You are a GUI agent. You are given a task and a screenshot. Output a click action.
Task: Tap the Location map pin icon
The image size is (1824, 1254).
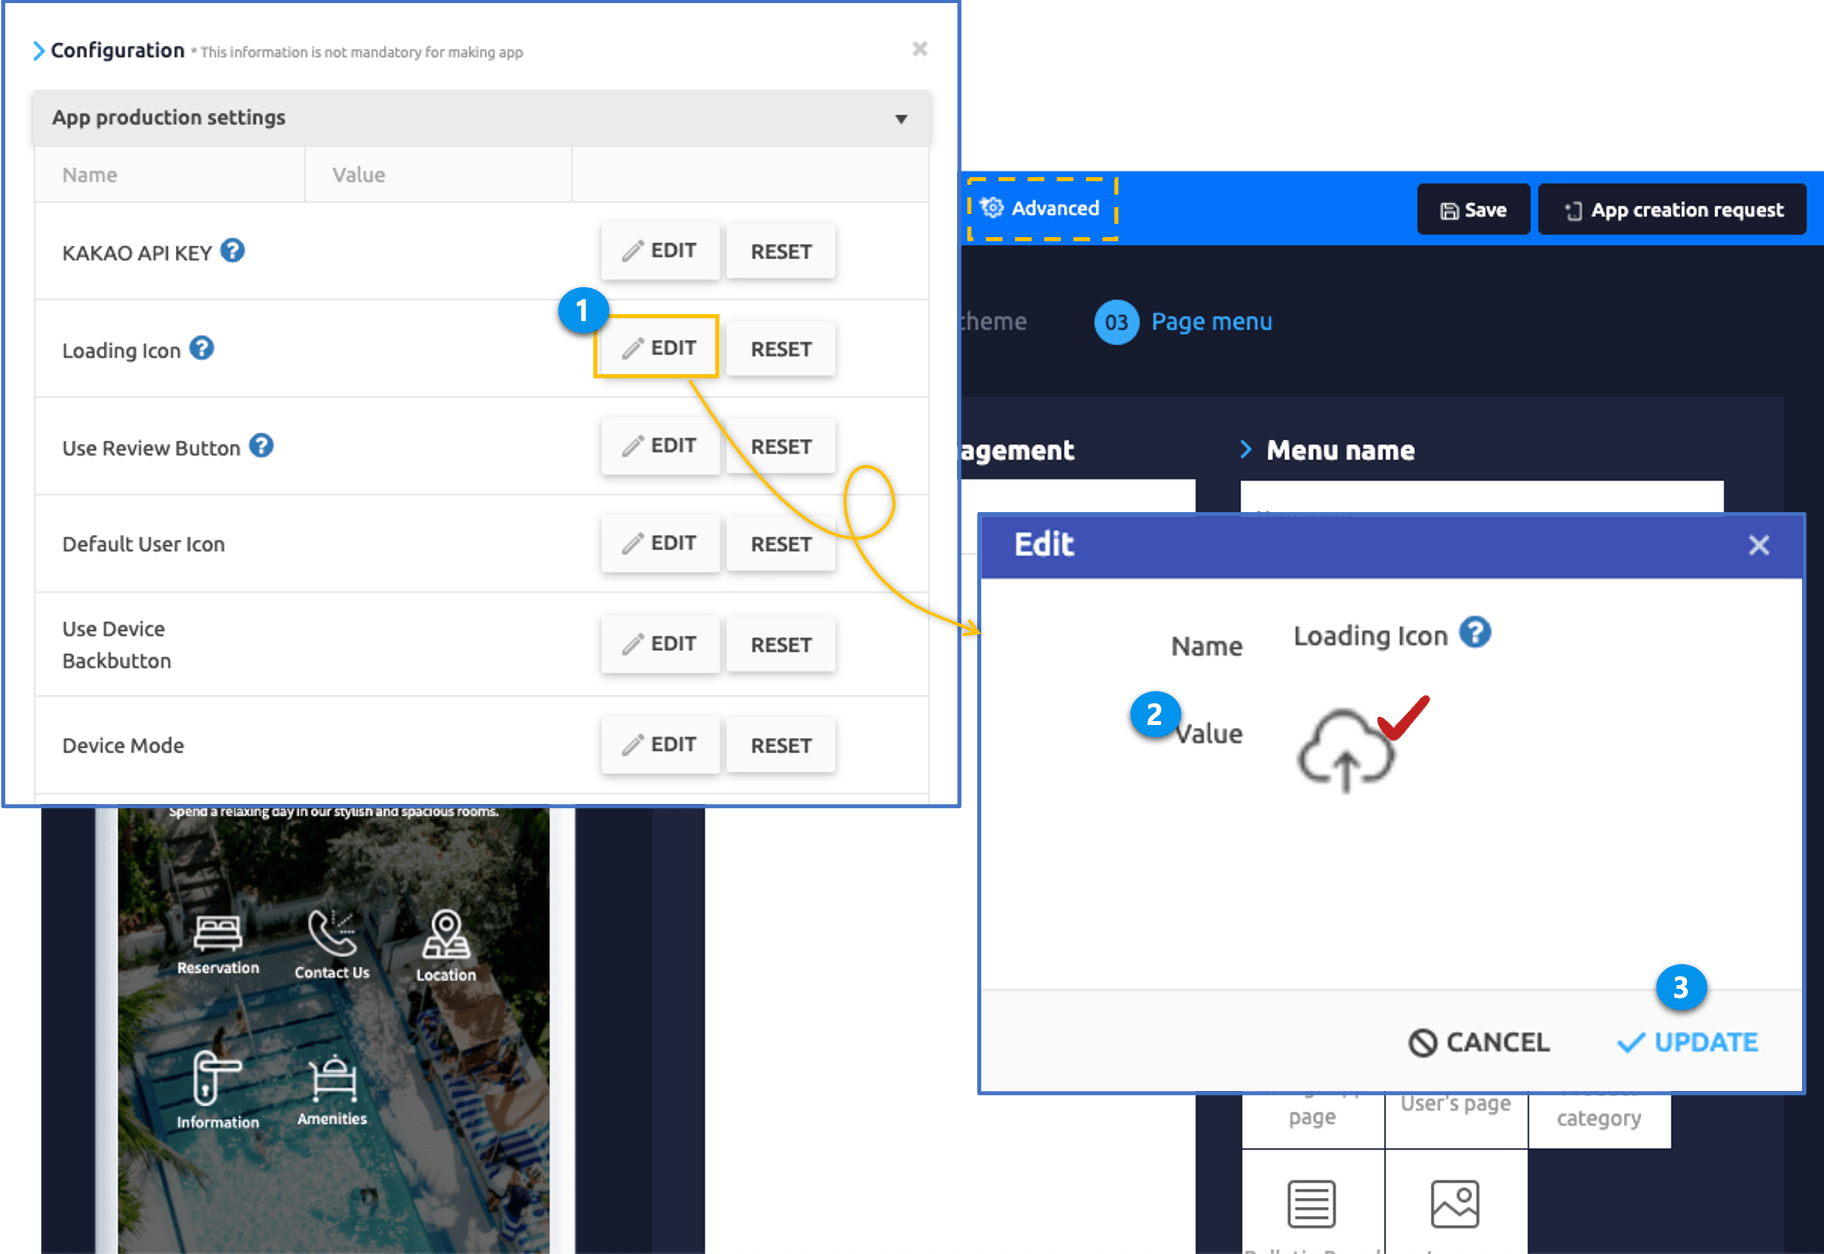pyautogui.click(x=446, y=935)
